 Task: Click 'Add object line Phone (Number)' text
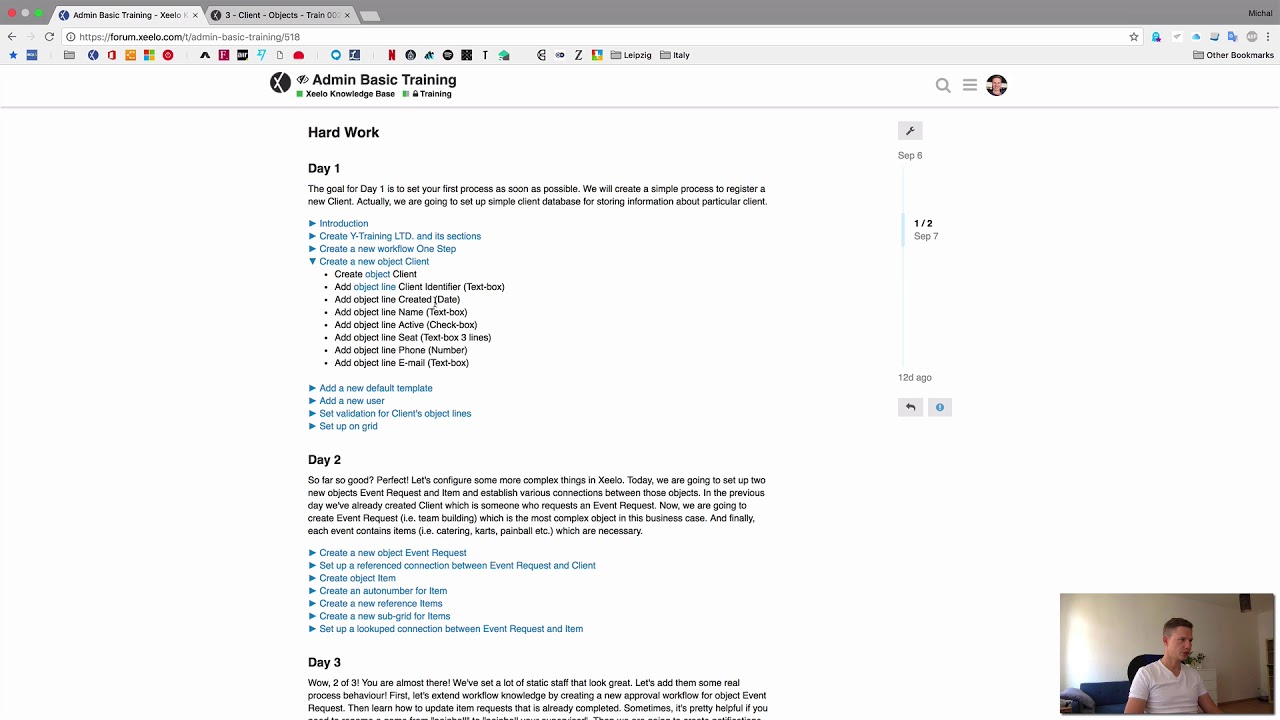[401, 350]
